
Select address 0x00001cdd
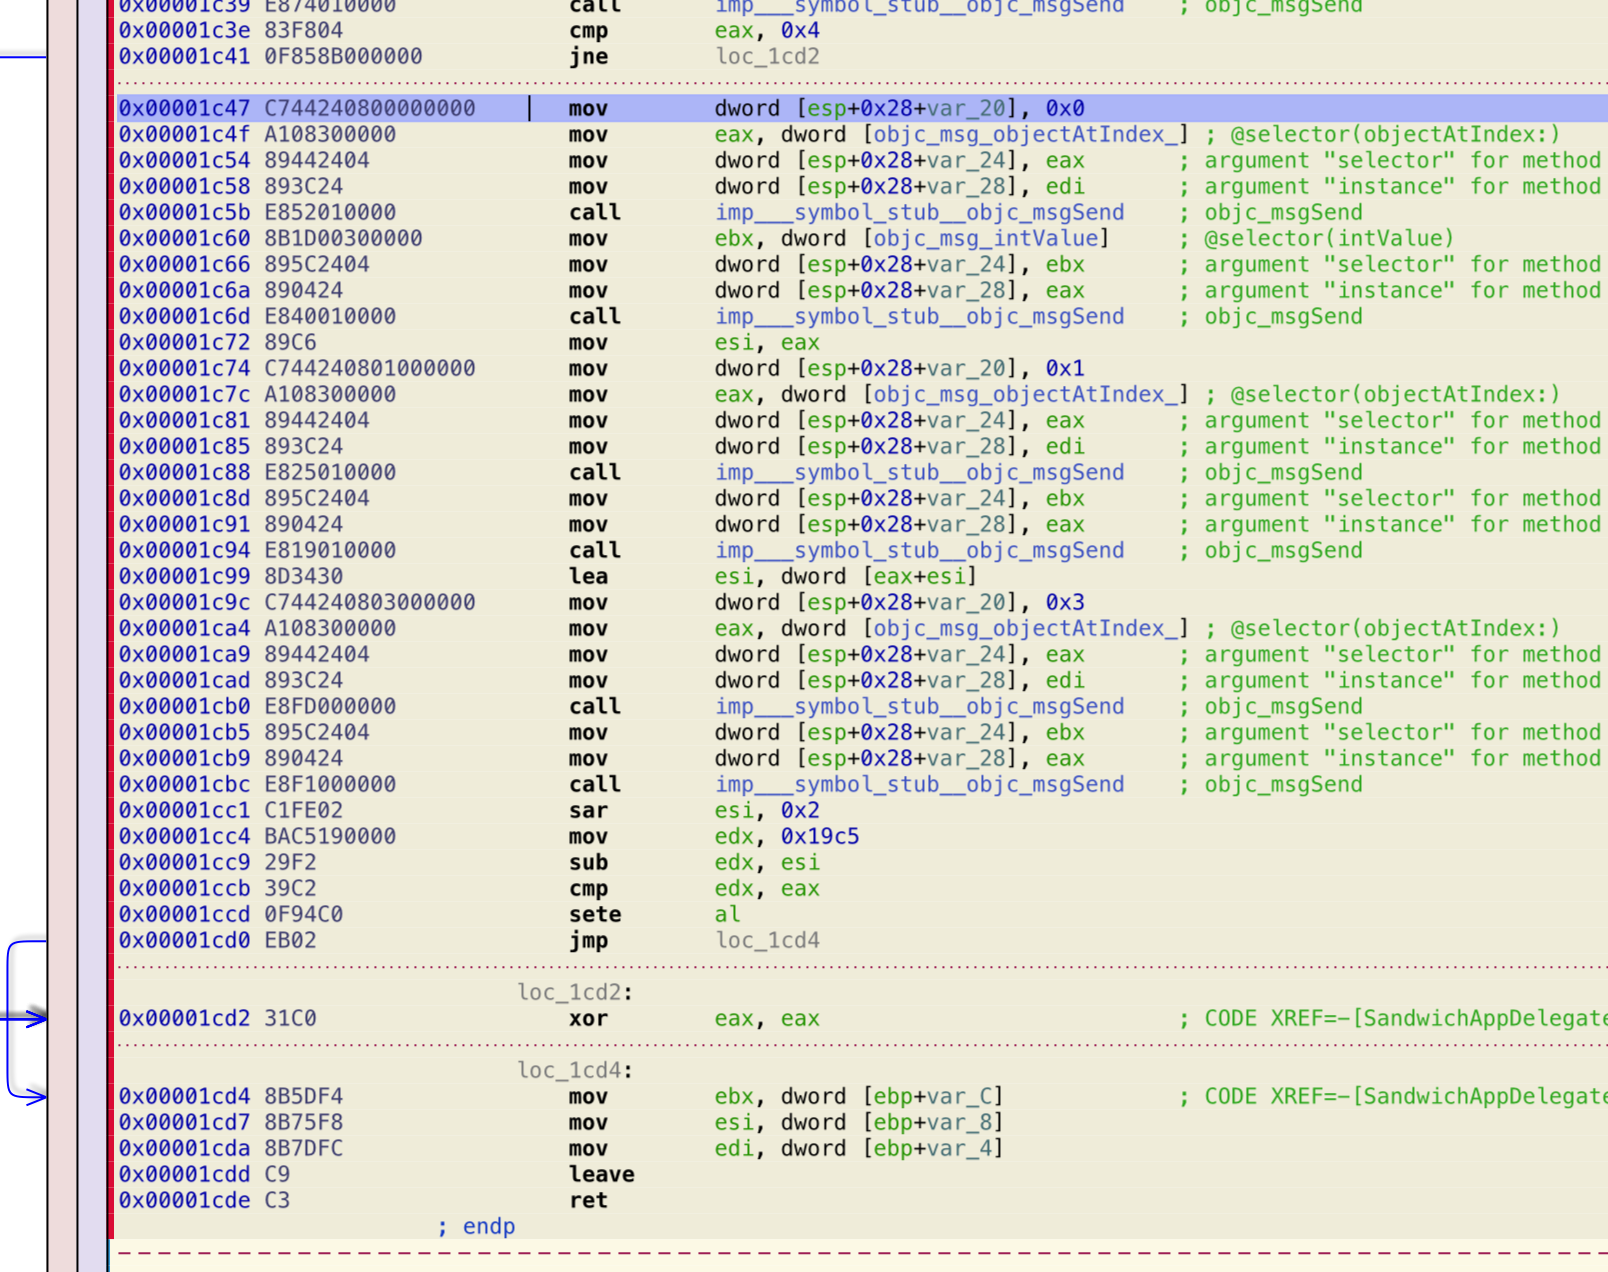184,1174
